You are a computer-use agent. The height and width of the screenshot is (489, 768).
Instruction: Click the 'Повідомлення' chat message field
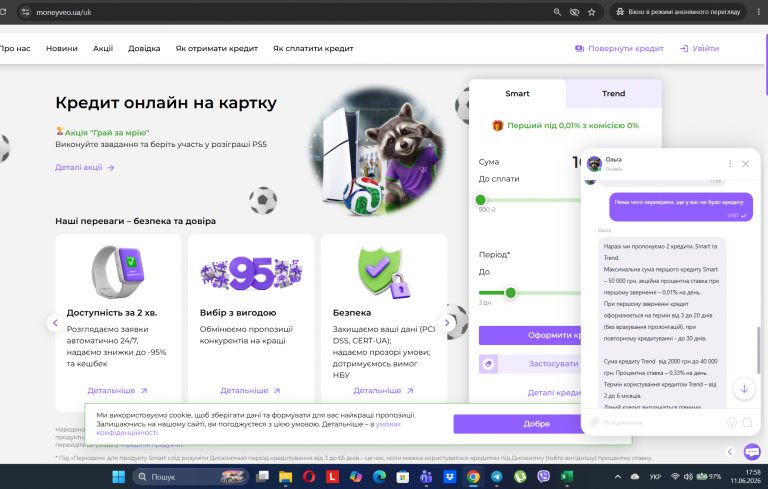click(x=661, y=422)
